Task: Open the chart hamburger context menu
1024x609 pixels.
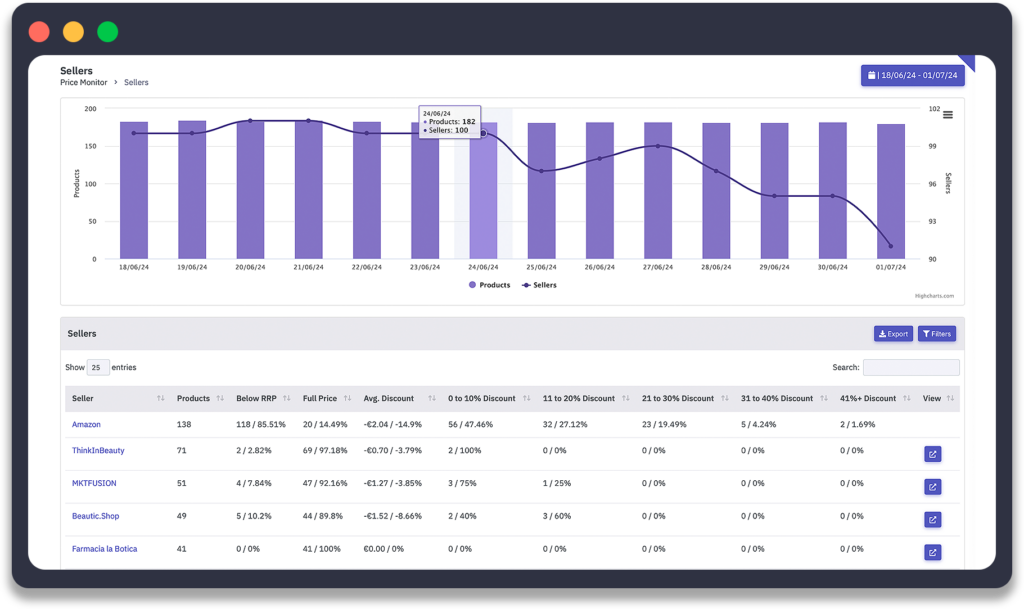Action: (948, 115)
